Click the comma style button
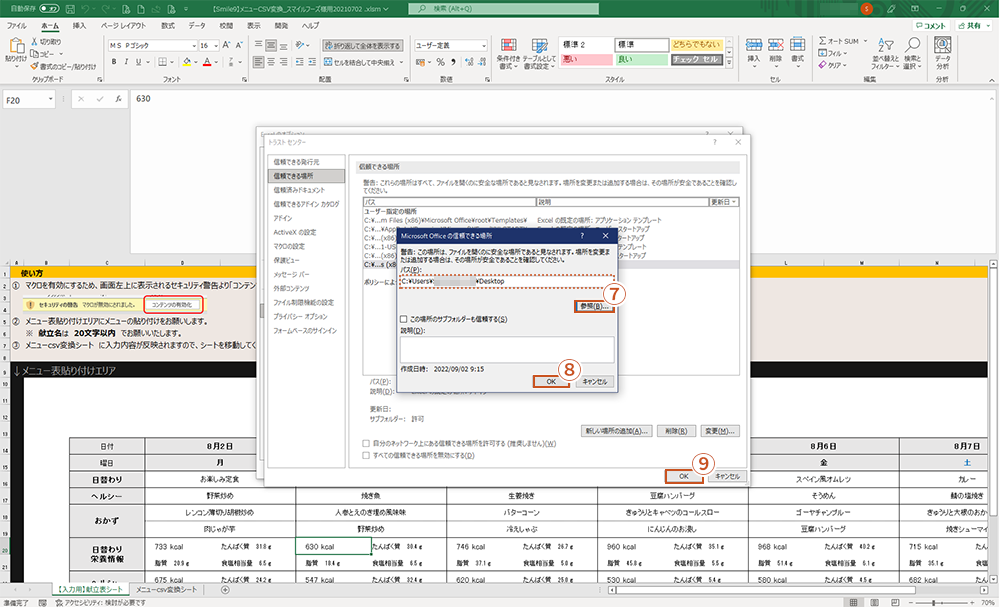 click(x=453, y=62)
